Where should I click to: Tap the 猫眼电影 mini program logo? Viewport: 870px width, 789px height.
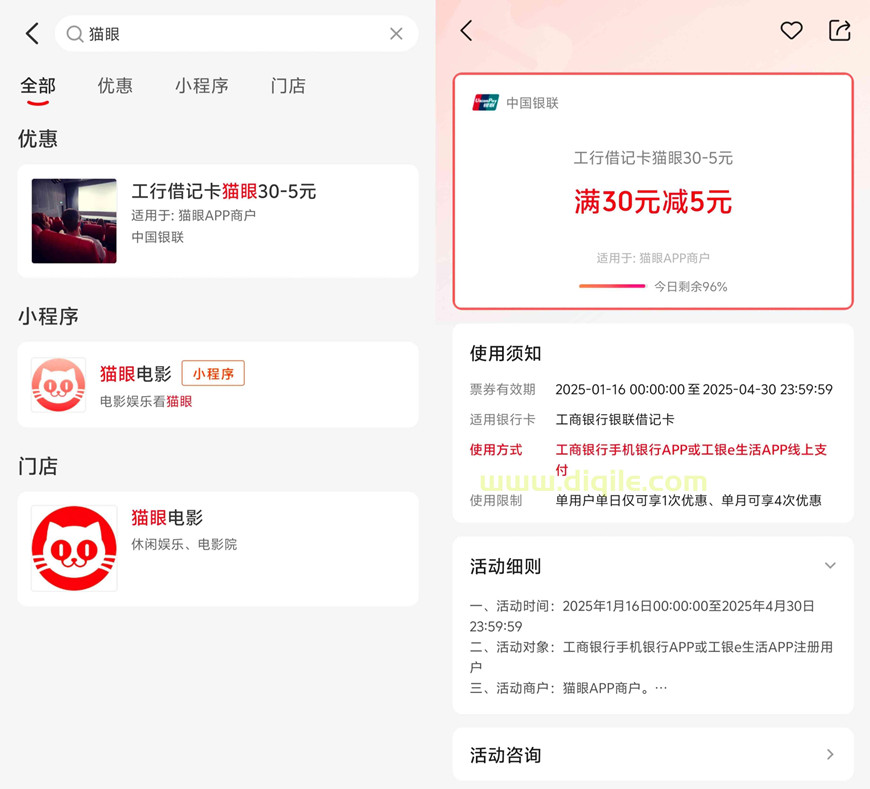click(x=58, y=385)
